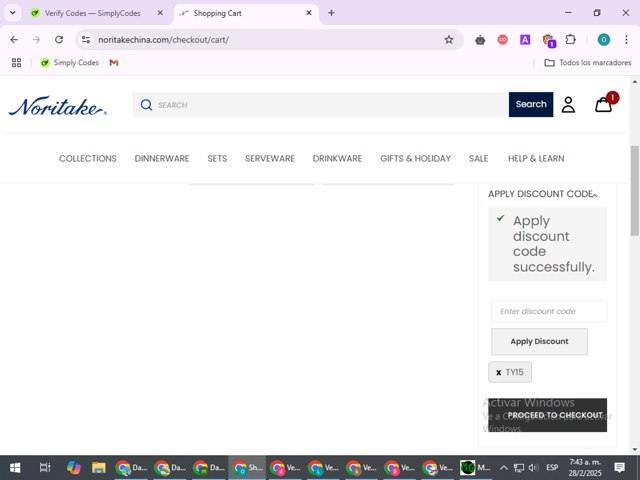Open the network icon in system tray
This screenshot has height=480, width=640.
[x=519, y=468]
